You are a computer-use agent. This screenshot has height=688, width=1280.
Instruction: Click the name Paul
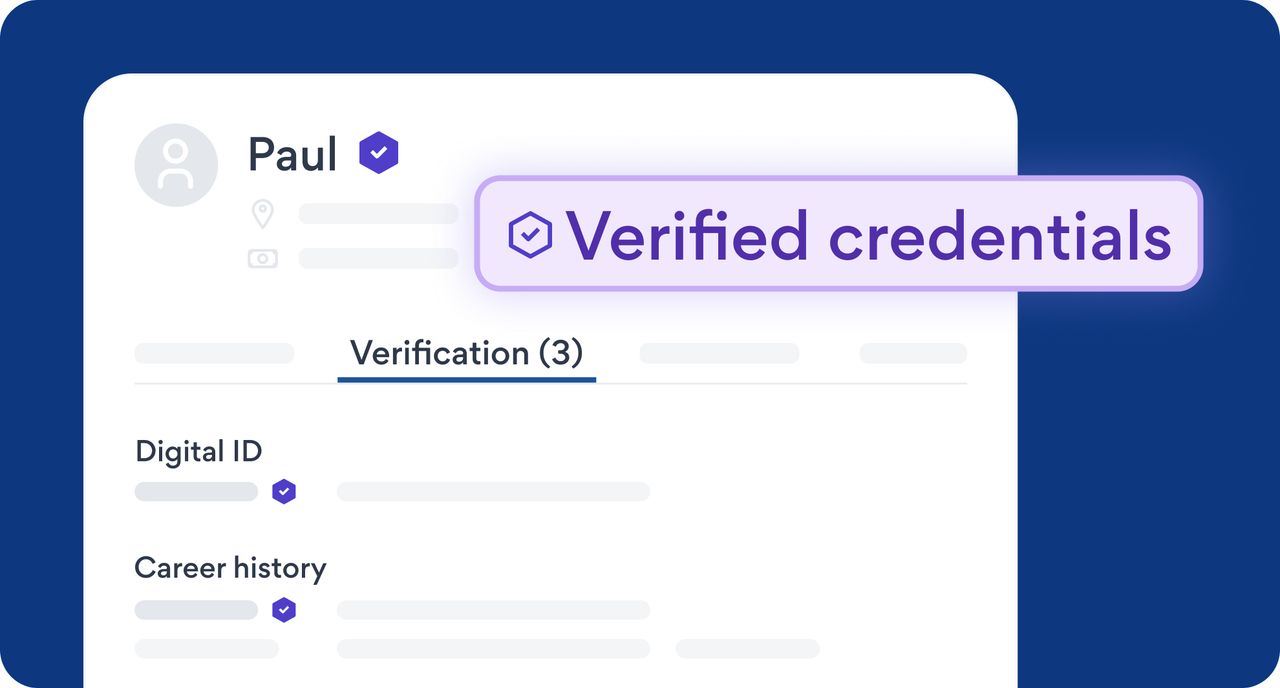pos(292,154)
